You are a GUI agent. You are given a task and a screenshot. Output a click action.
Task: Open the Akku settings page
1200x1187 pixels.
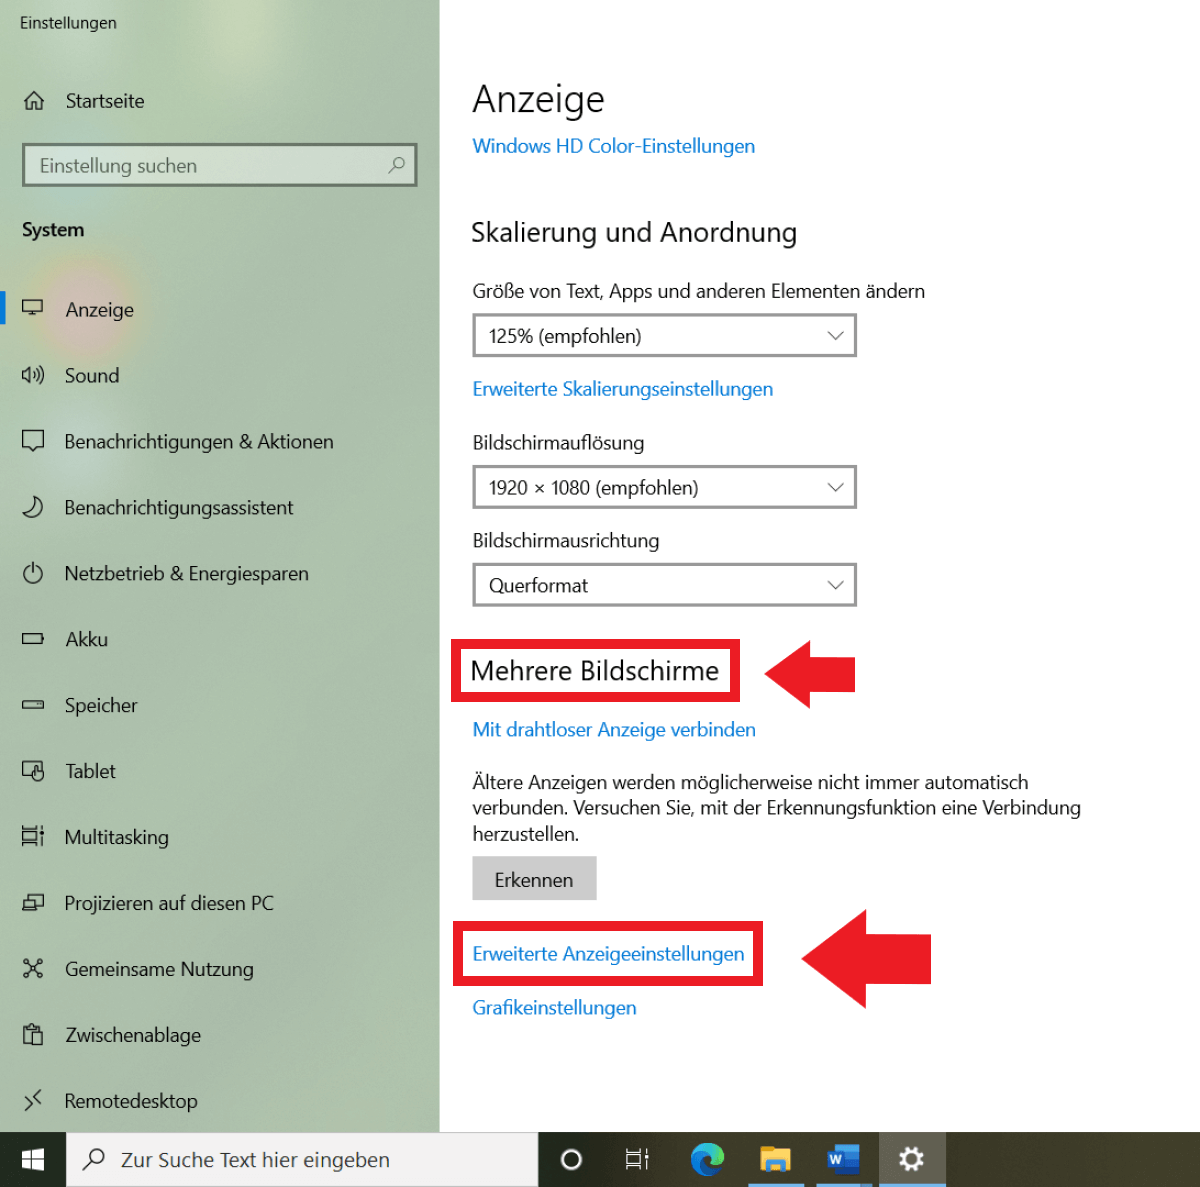(x=87, y=639)
